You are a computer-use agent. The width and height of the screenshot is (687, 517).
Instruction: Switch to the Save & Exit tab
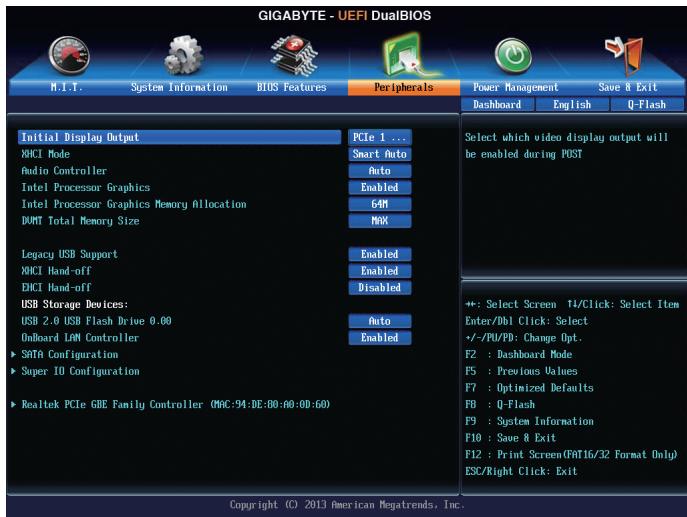(x=628, y=88)
